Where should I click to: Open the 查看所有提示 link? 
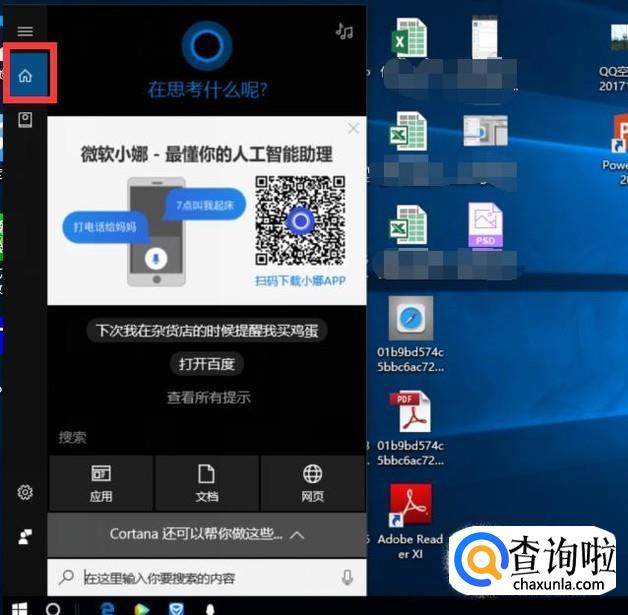click(208, 397)
